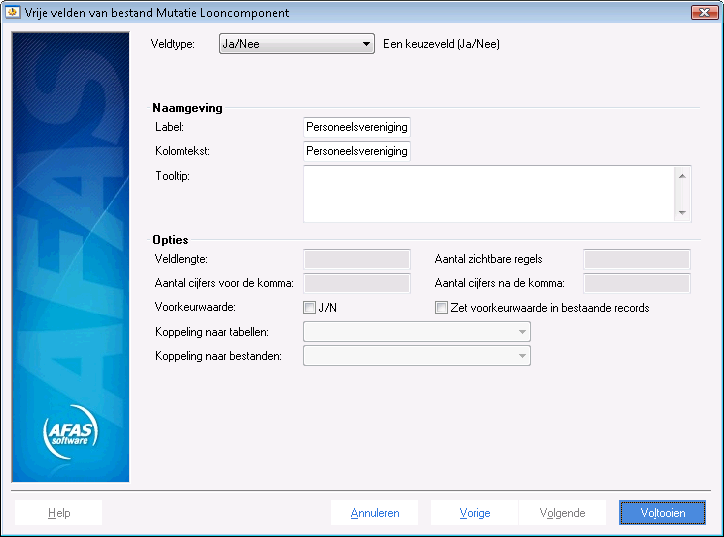
Task: Click the 'Tooltip:' label
Action: pos(172,176)
